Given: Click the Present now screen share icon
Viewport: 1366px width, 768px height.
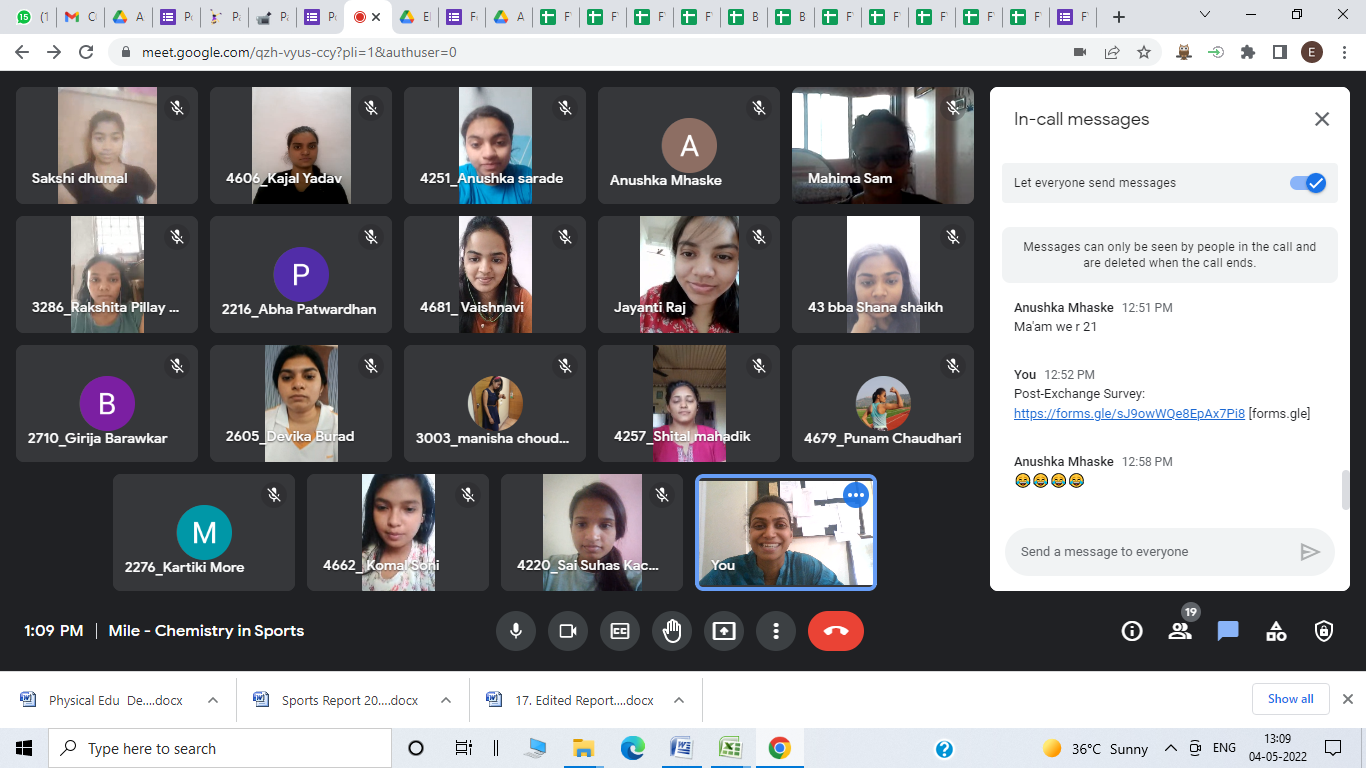Looking at the screenshot, I should tap(724, 631).
